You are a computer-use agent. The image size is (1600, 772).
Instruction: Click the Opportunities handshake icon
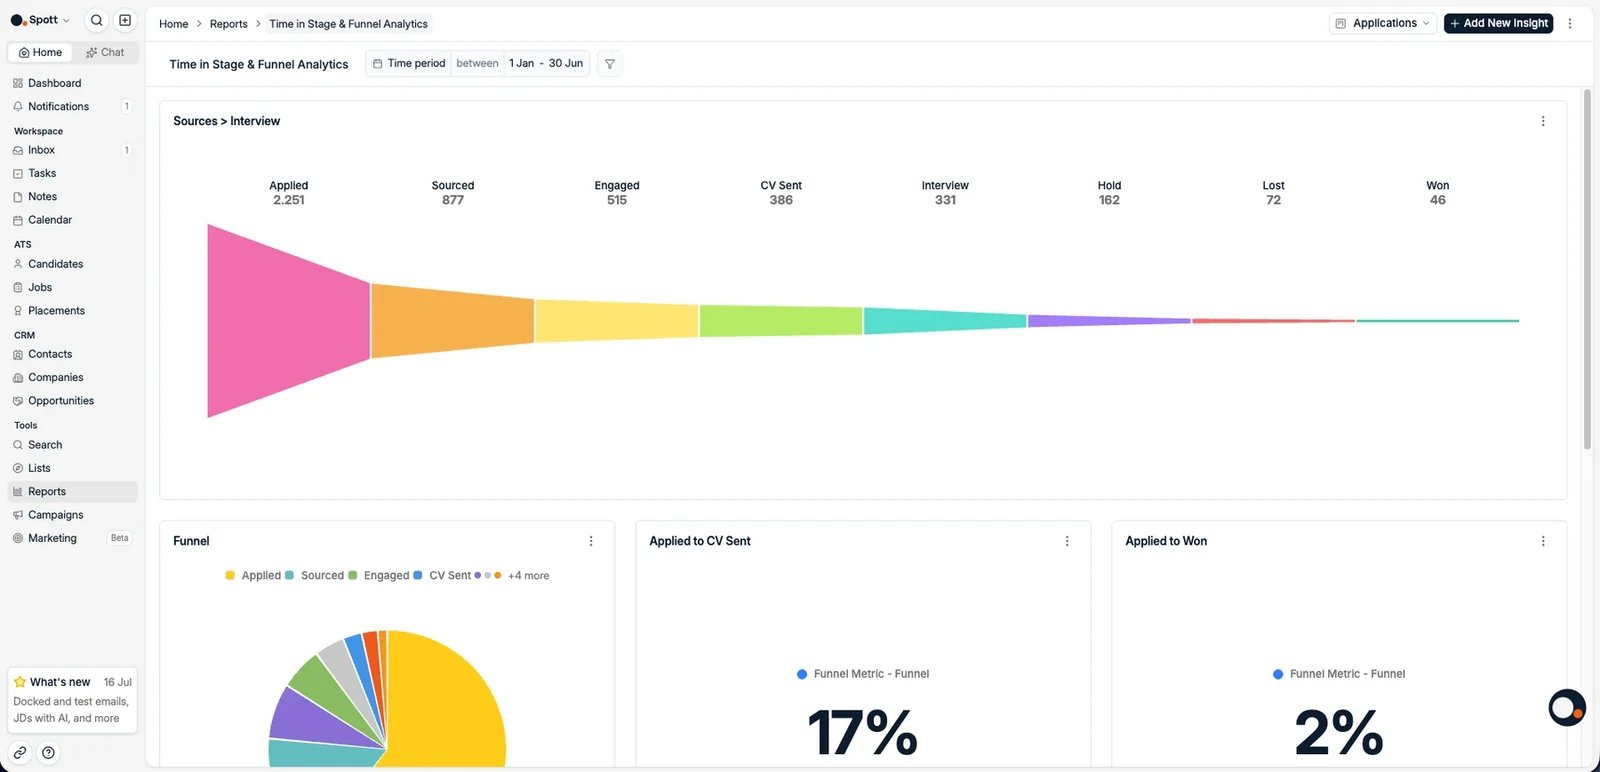click(18, 401)
